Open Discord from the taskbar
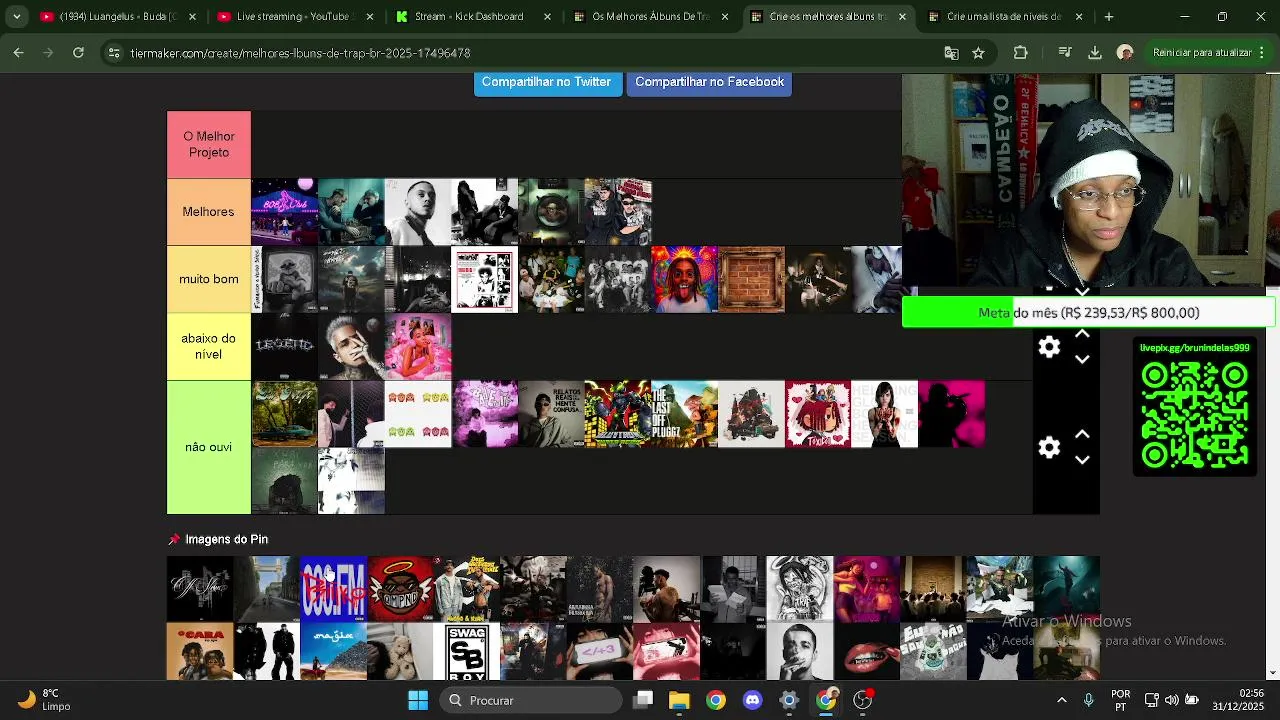The image size is (1280, 720). 752,700
